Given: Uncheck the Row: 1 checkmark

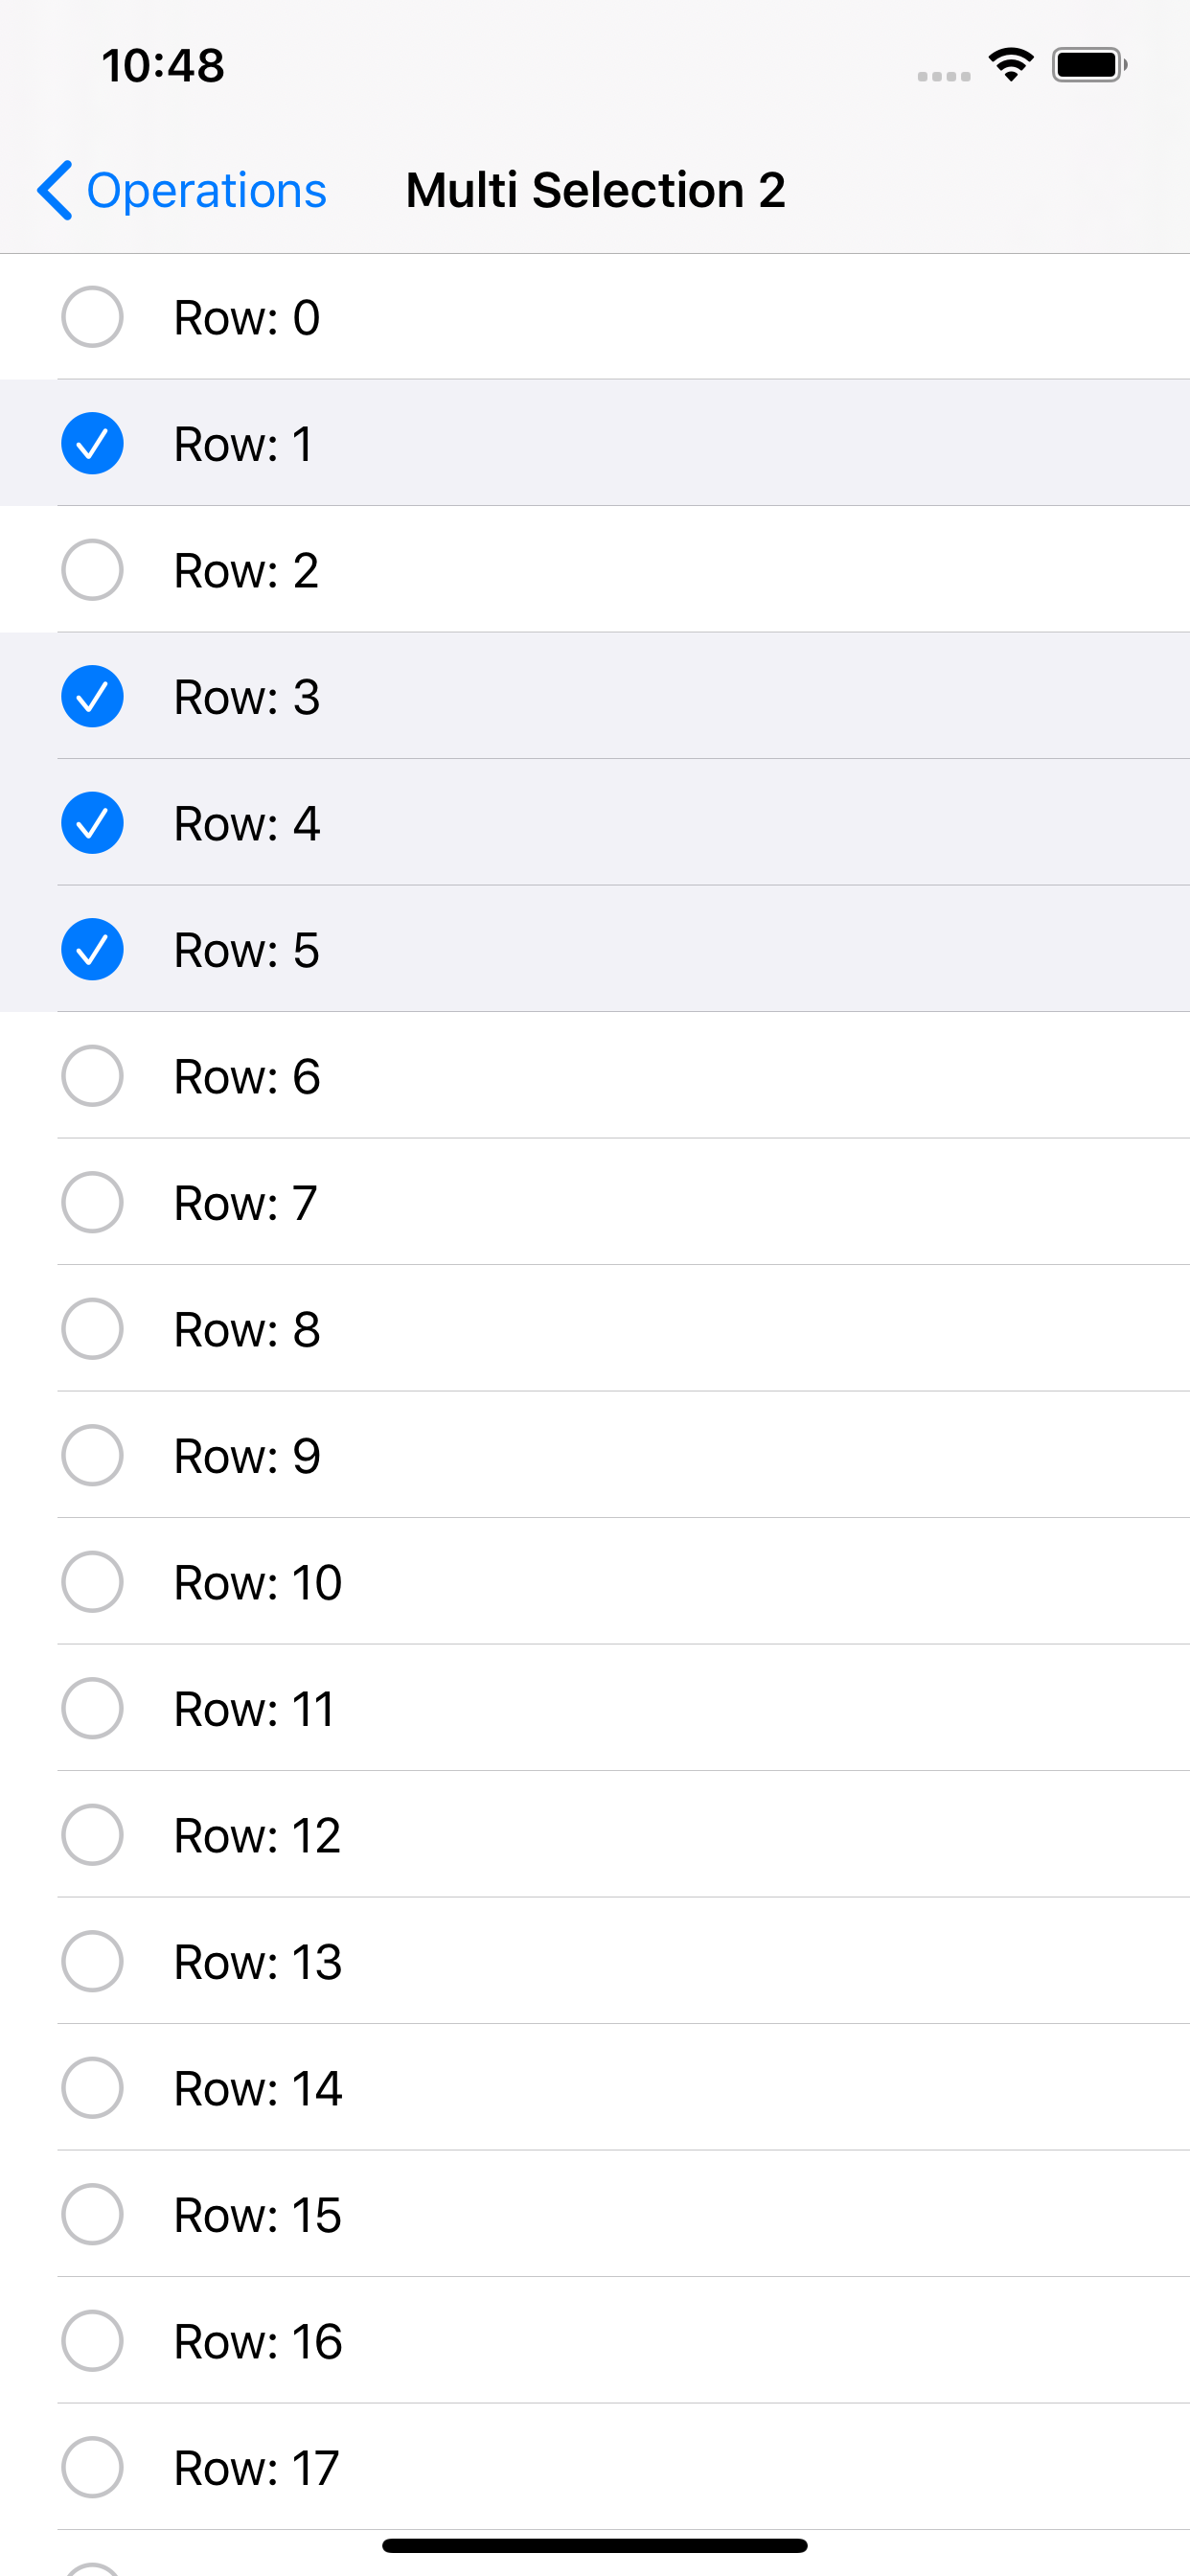Looking at the screenshot, I should (92, 443).
